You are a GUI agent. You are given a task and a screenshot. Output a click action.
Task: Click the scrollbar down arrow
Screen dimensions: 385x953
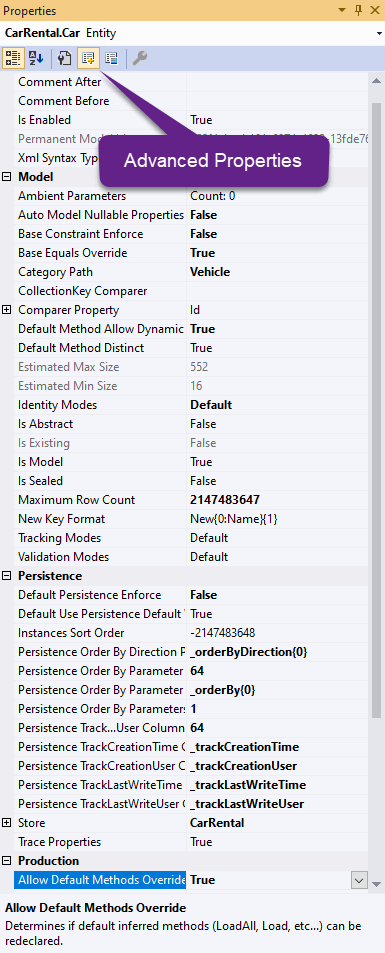[x=376, y=884]
